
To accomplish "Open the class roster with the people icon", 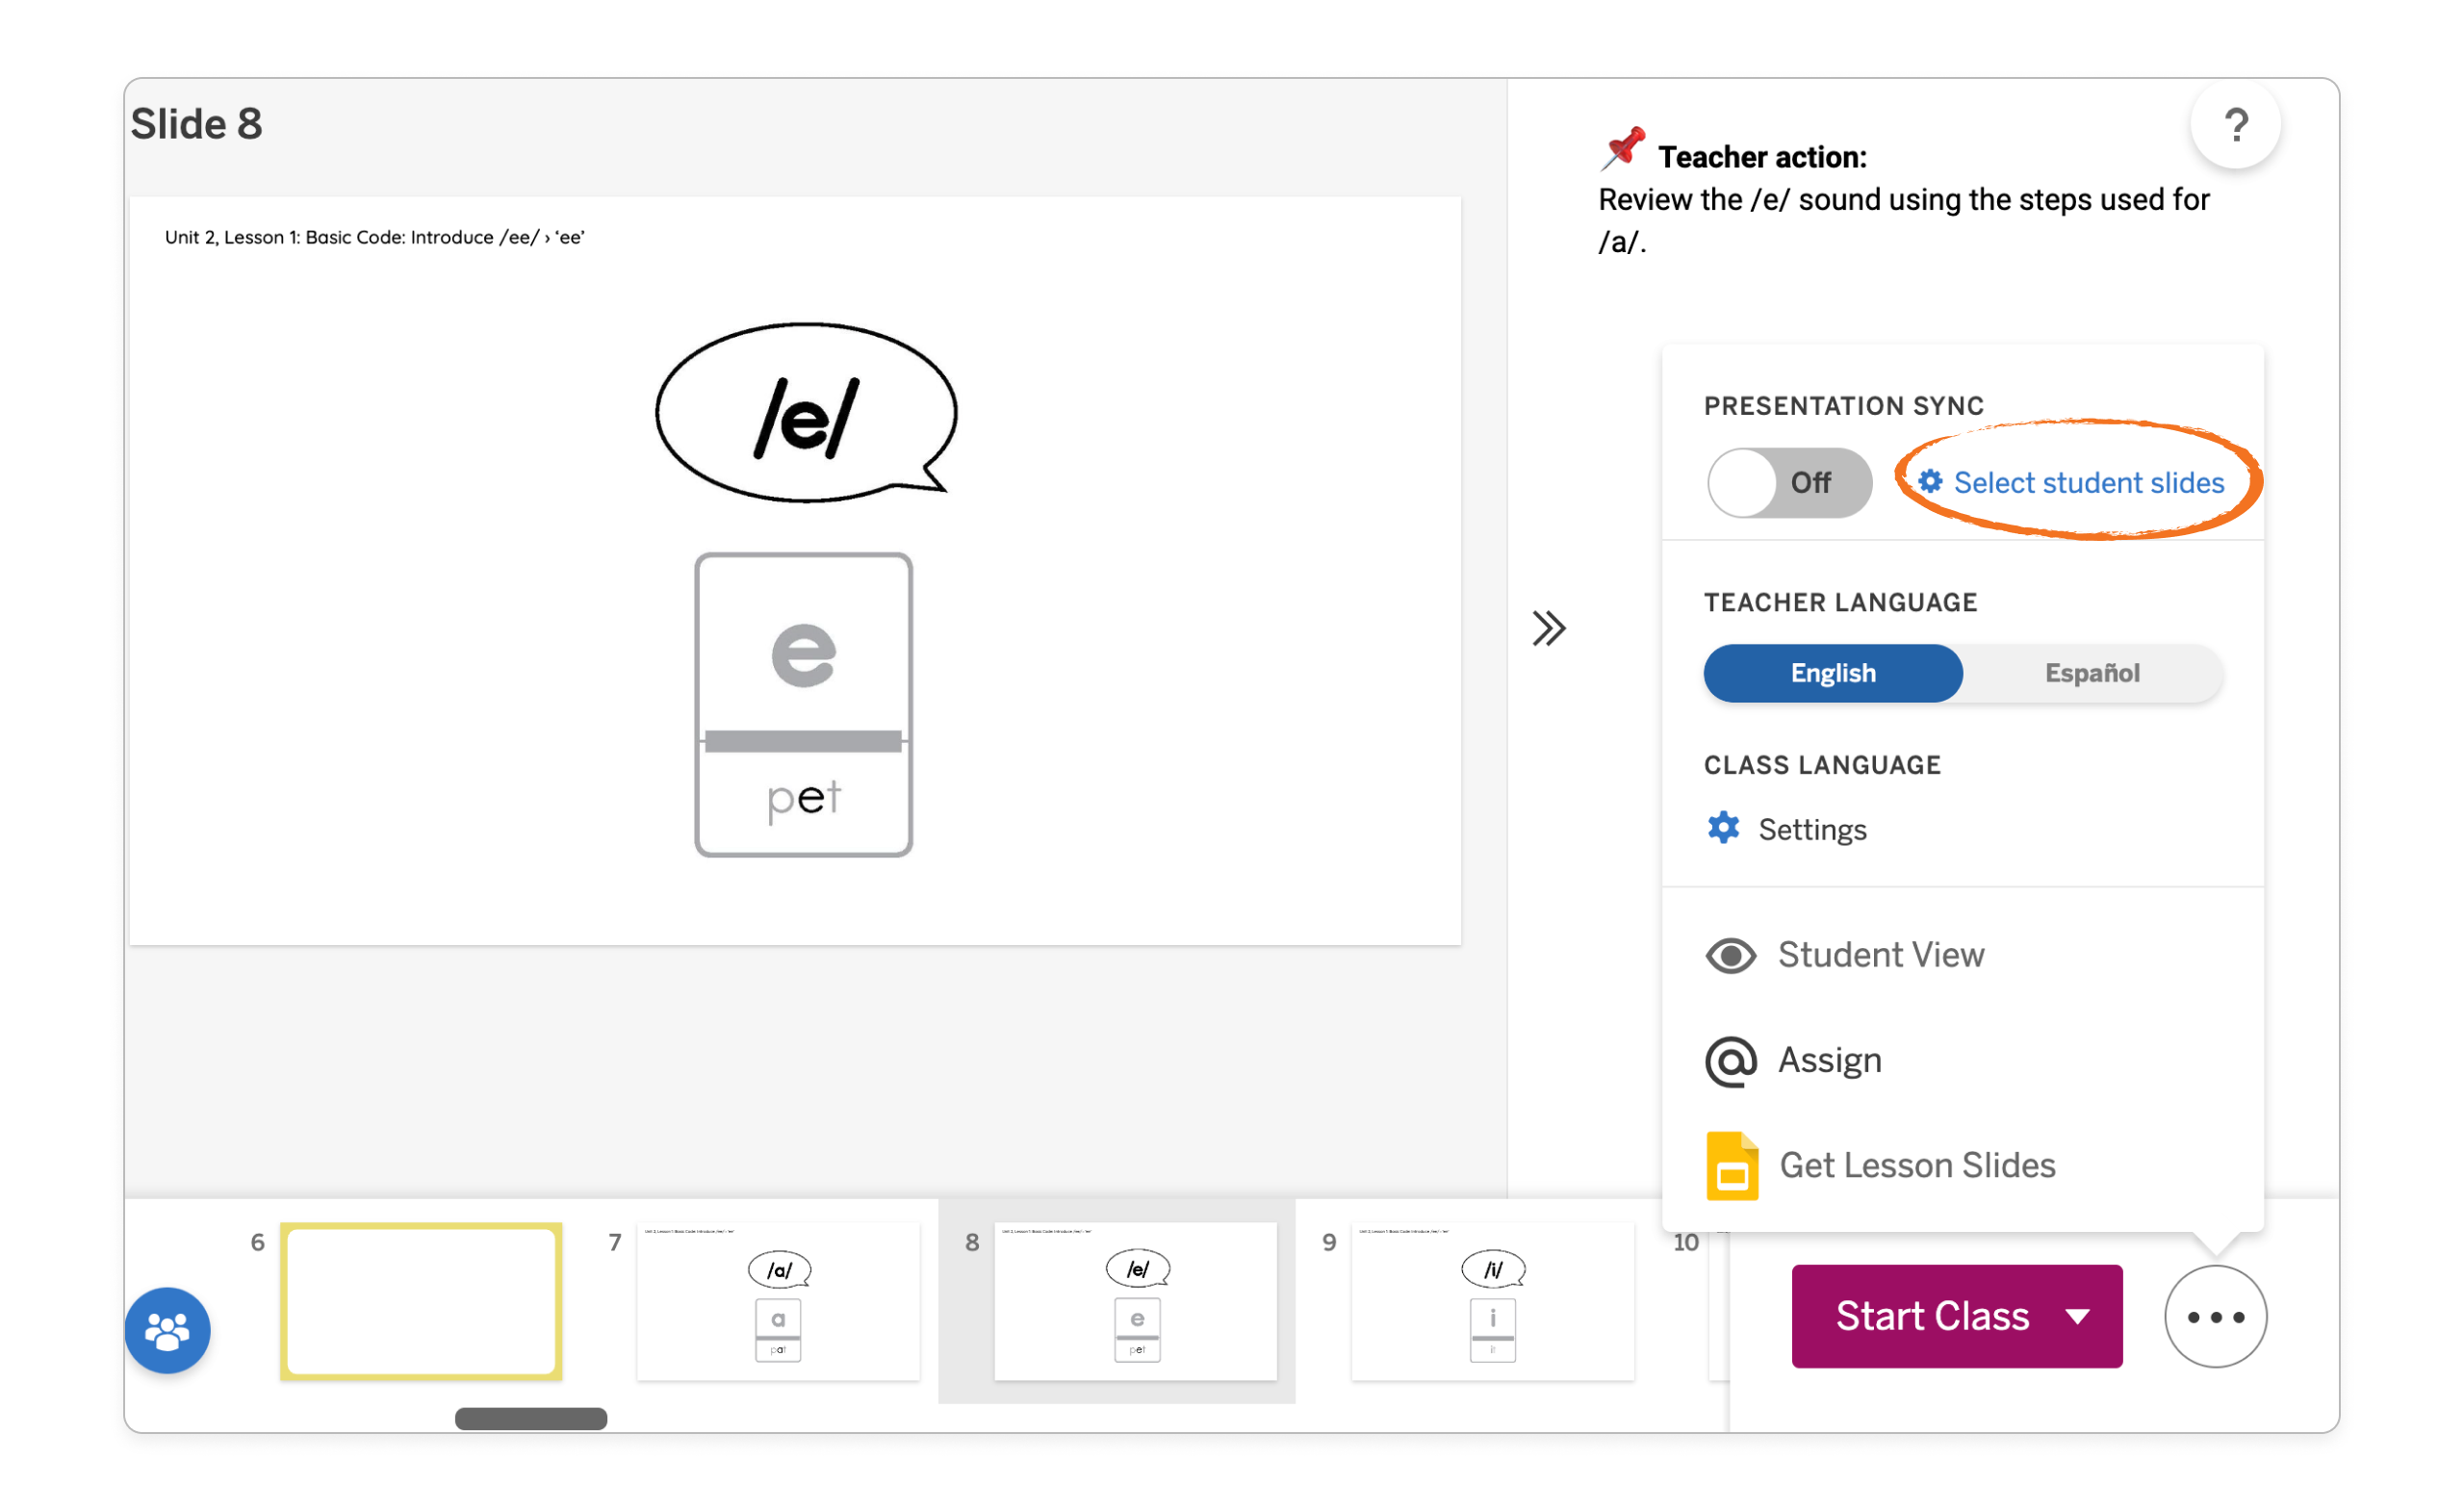I will 167,1330.
